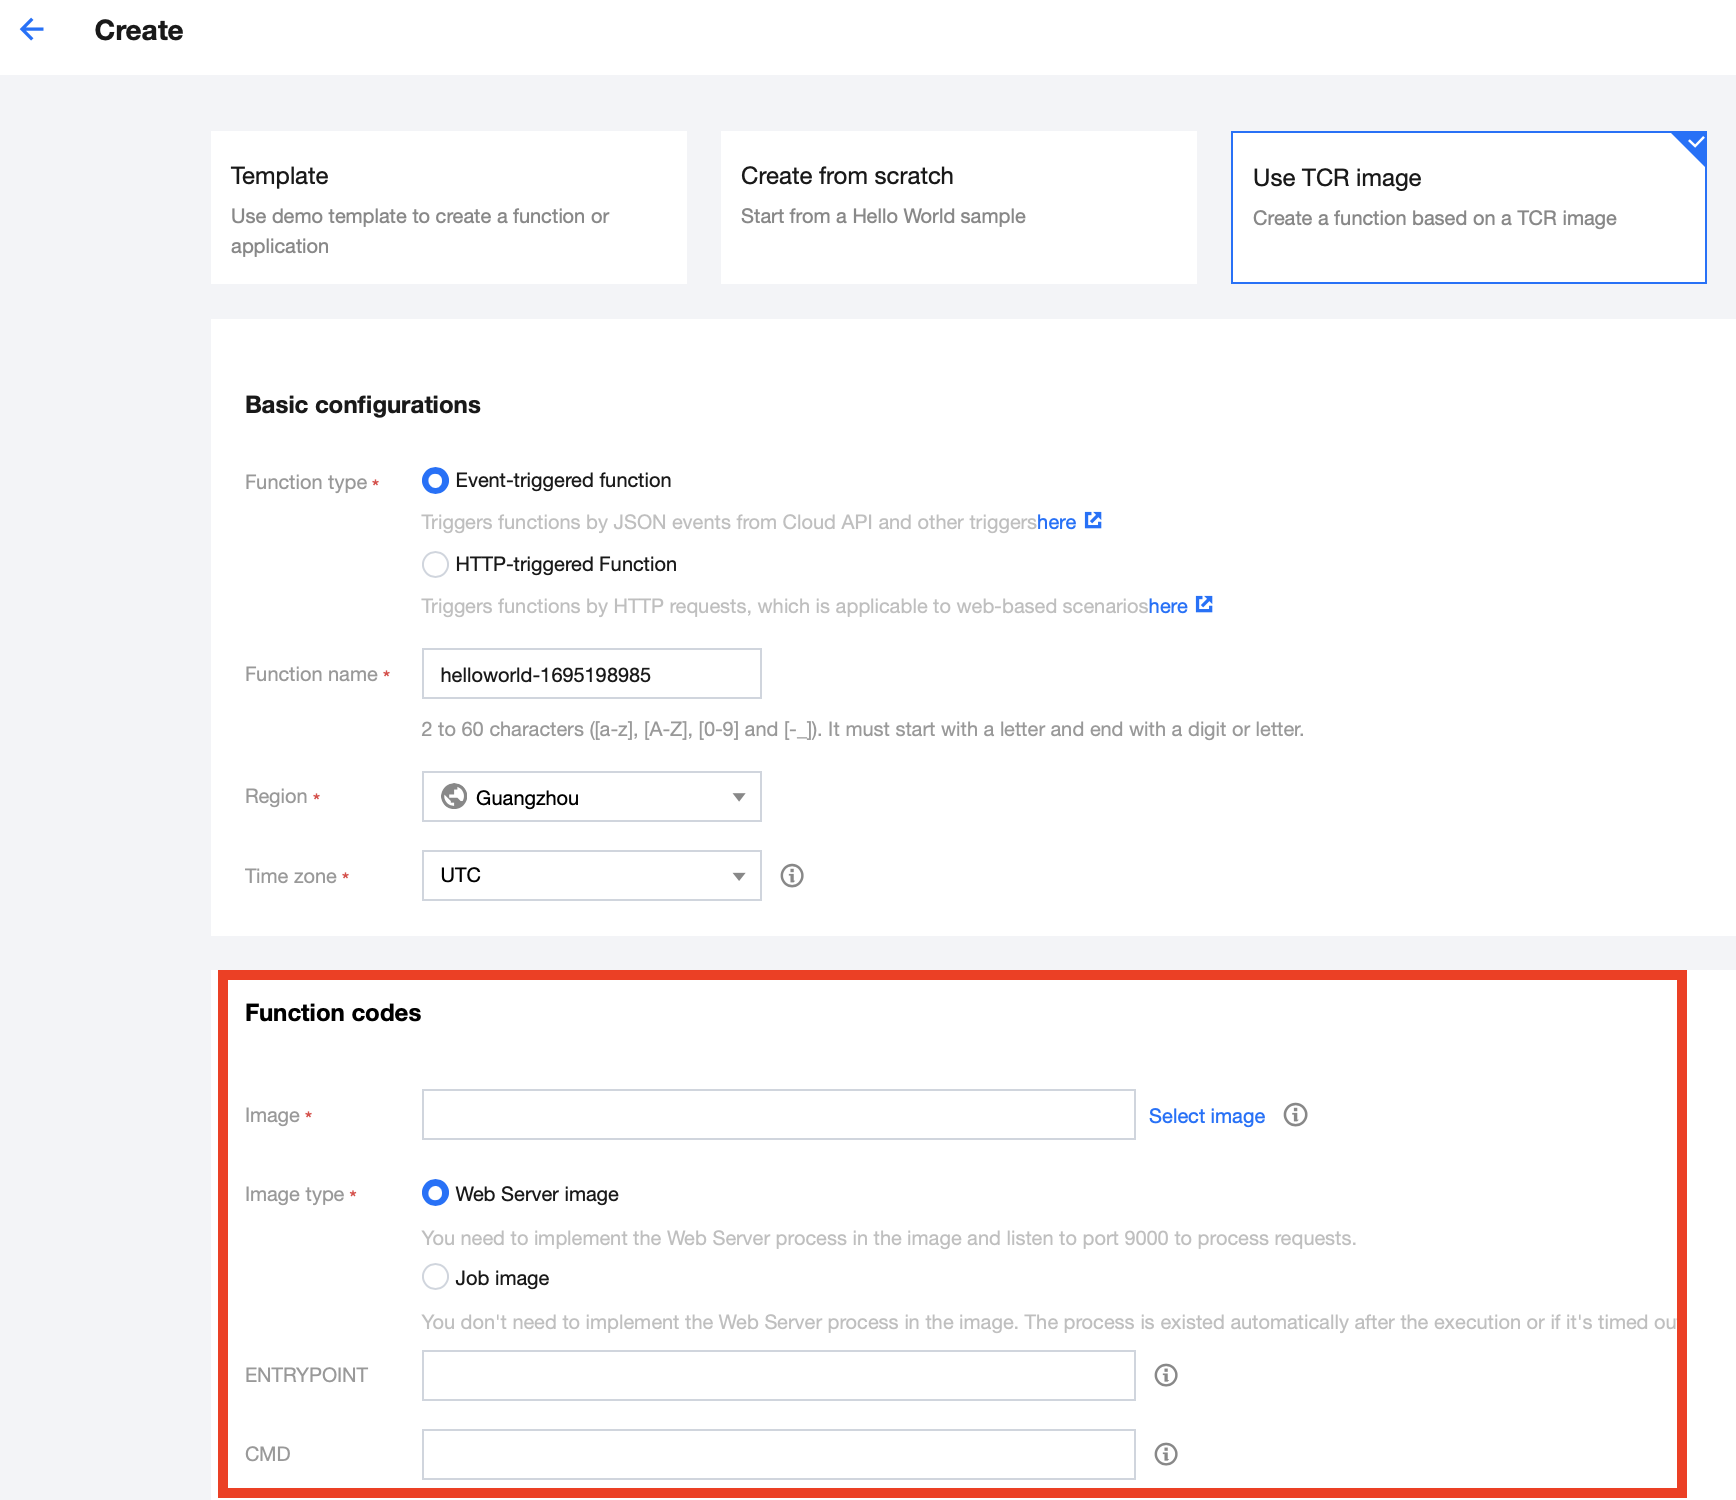Screen dimensions: 1736x1500
Task: Choose Job image type
Action: tap(435, 1277)
